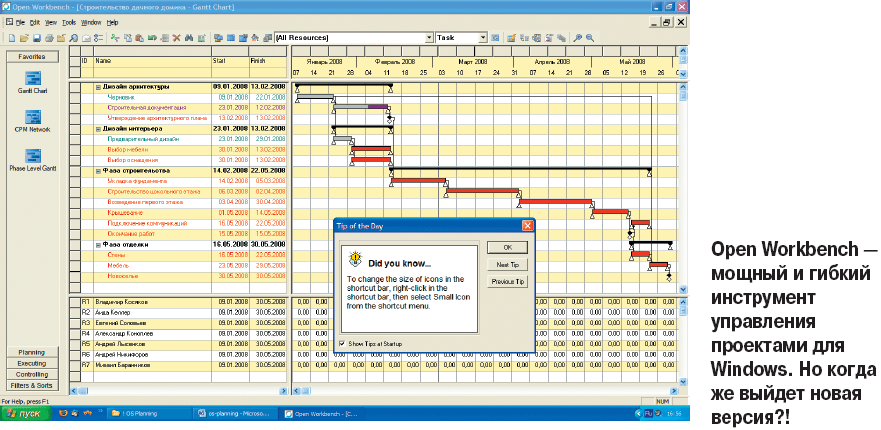Viewport: 881px width, 430px height.
Task: Collapse the Дизайн интерьера phase
Action: tap(98, 129)
